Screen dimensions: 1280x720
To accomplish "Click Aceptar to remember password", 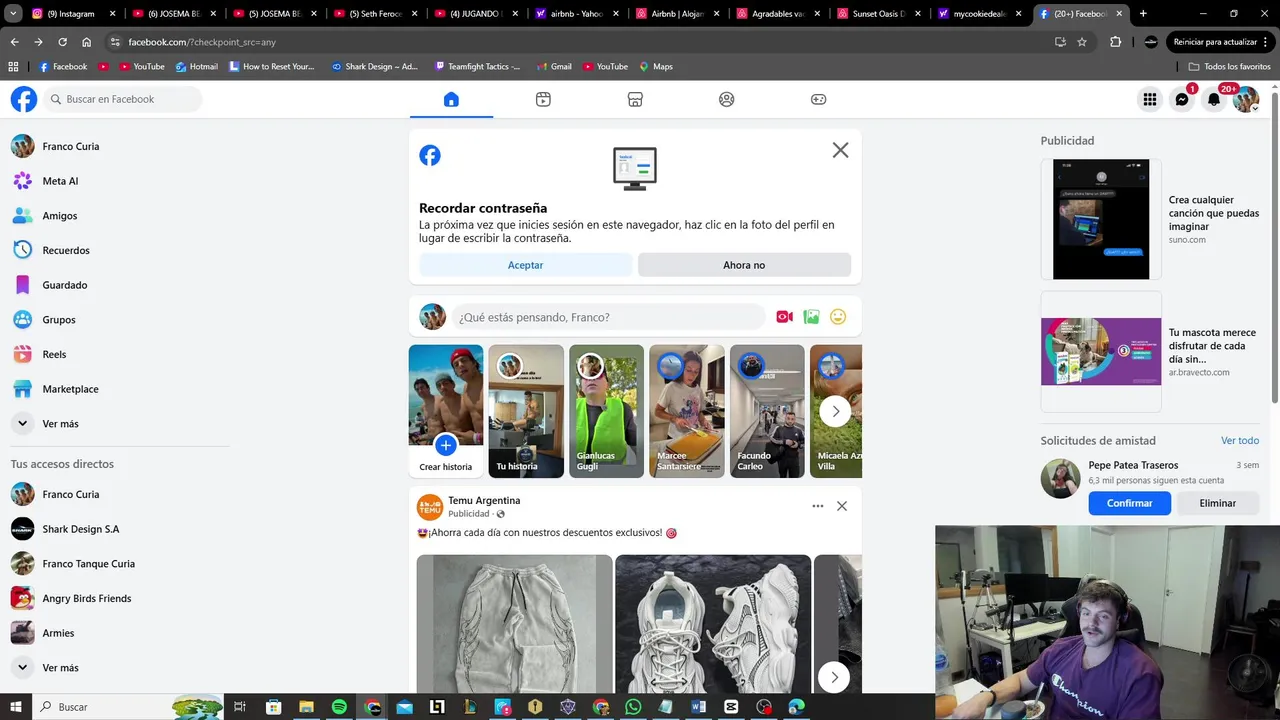I will coord(525,265).
